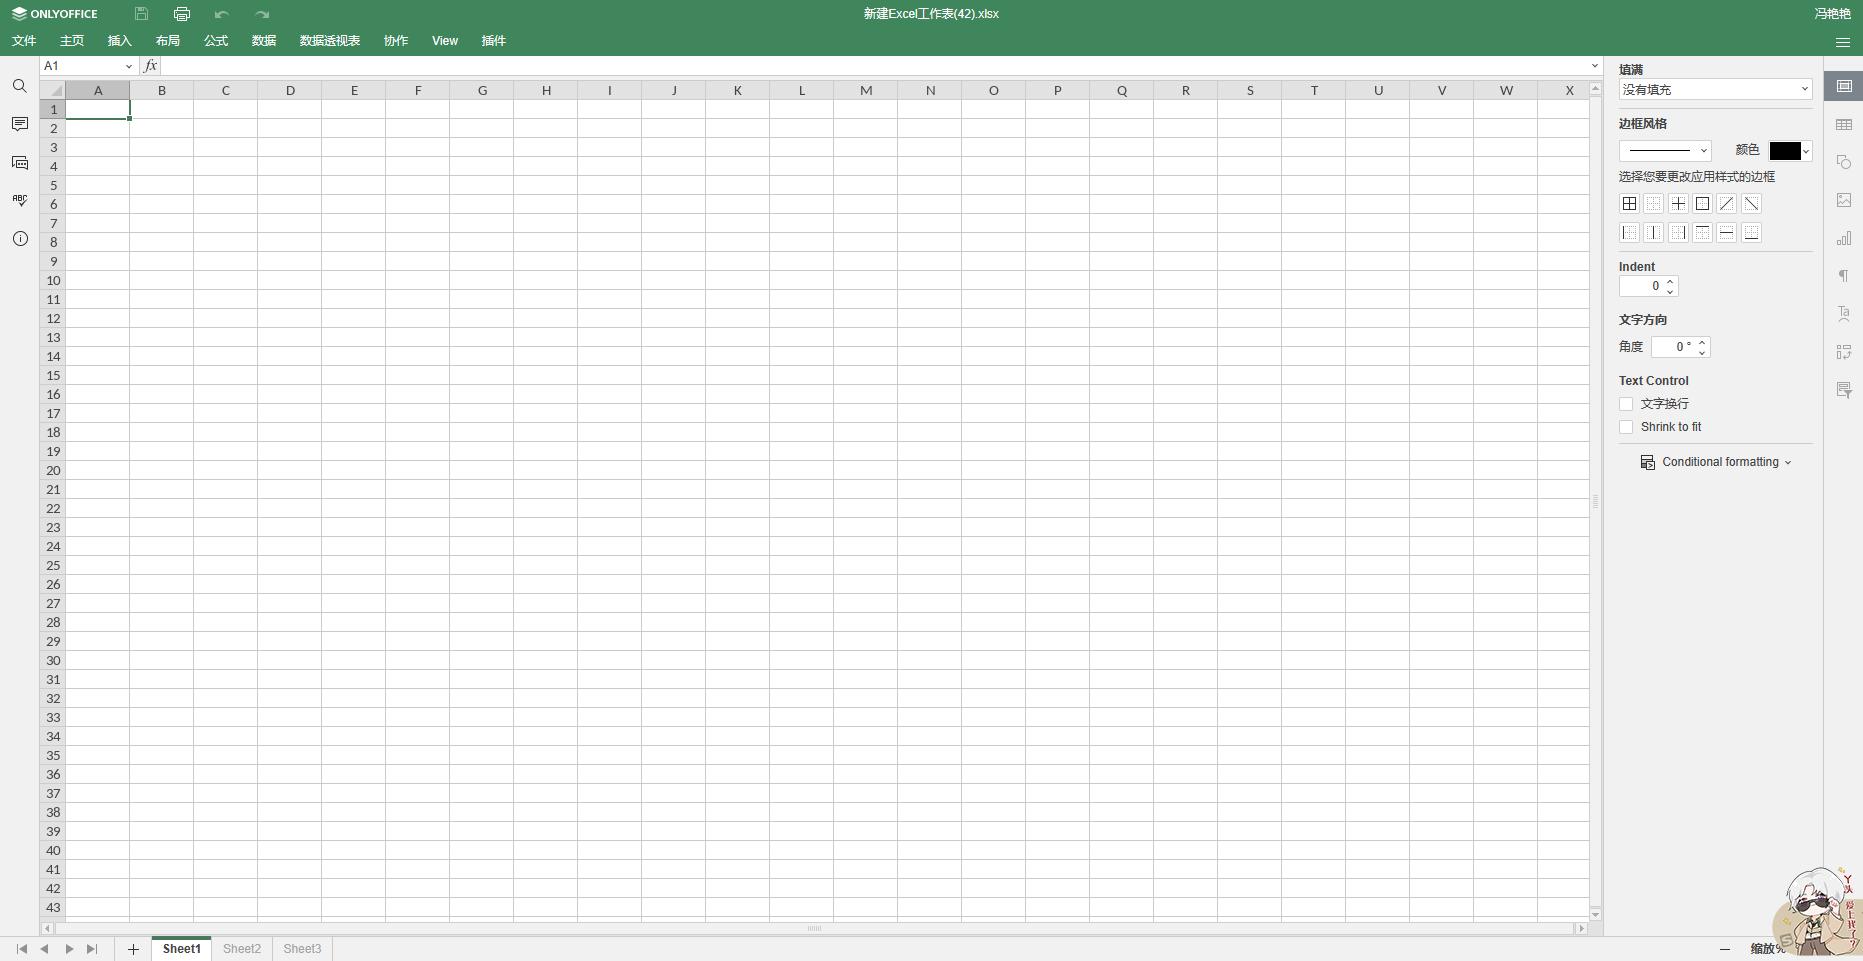Go to the previous sheet tab
1863x961 pixels.
(44, 949)
